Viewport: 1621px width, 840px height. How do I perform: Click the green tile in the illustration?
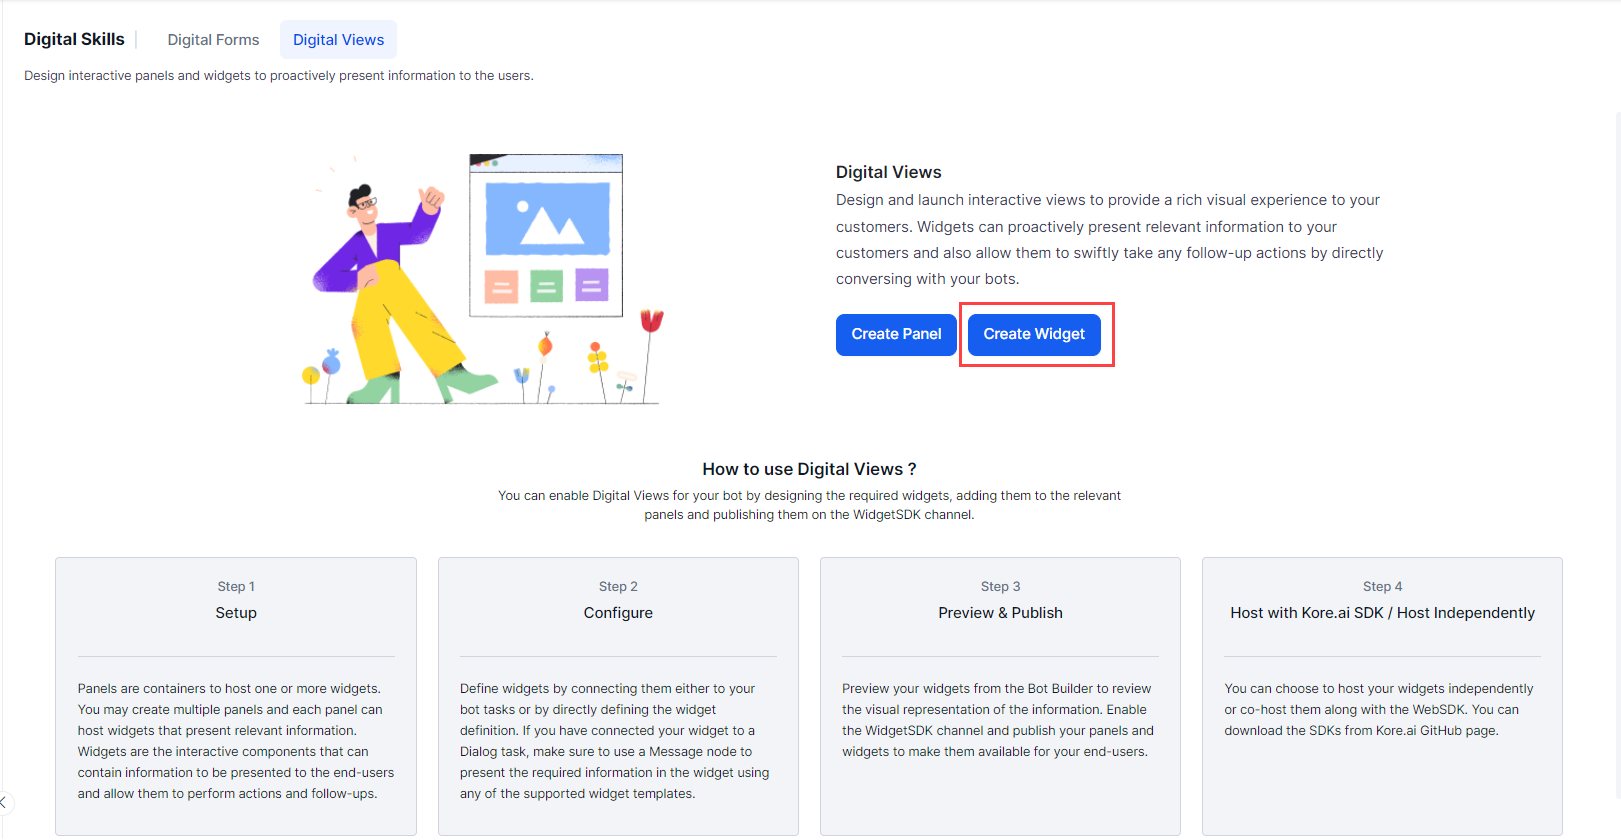click(546, 287)
